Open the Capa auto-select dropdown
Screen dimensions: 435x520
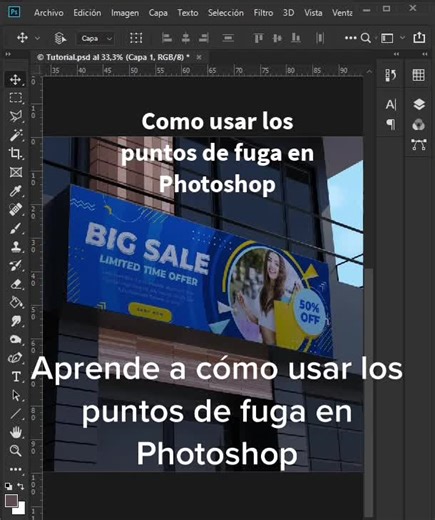point(96,39)
